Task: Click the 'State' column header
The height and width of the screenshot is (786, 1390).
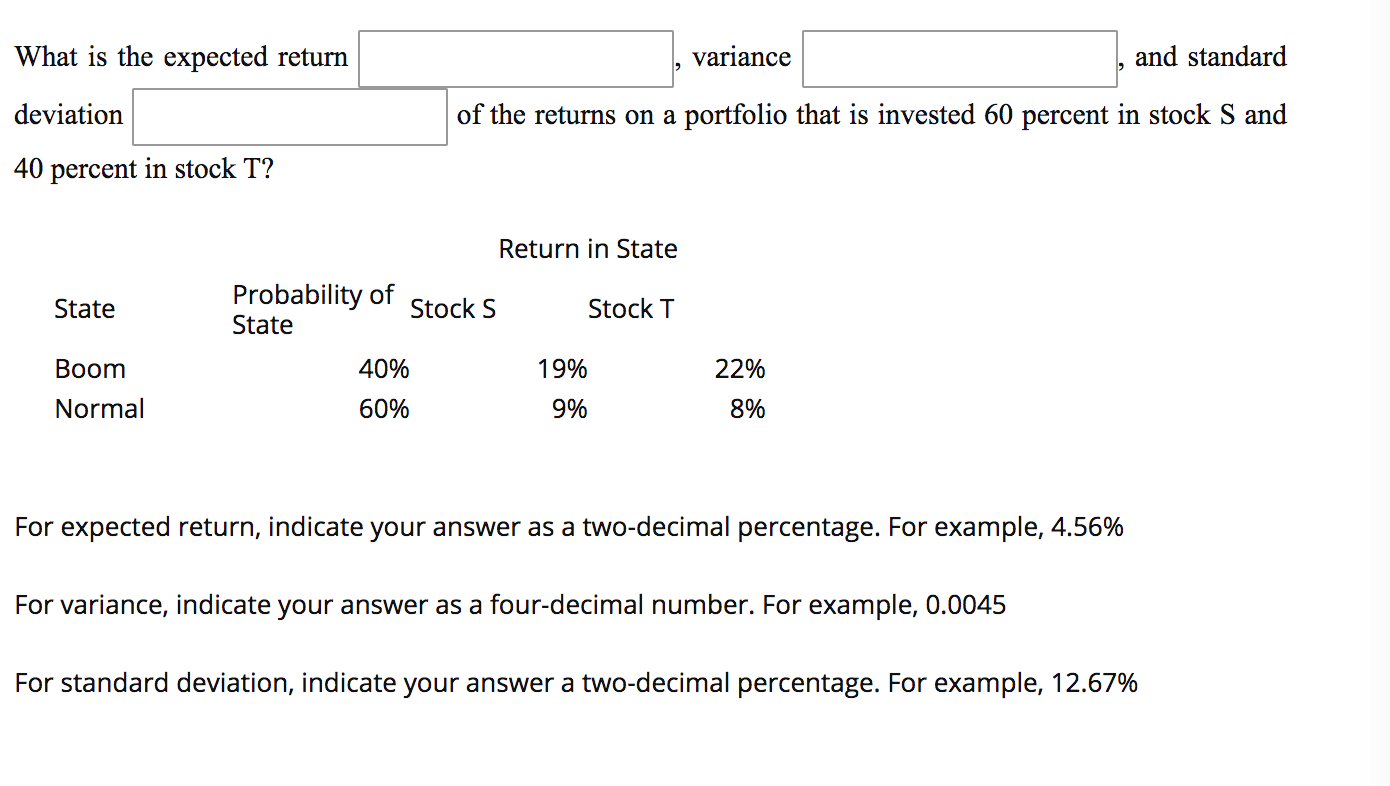Action: (84, 309)
